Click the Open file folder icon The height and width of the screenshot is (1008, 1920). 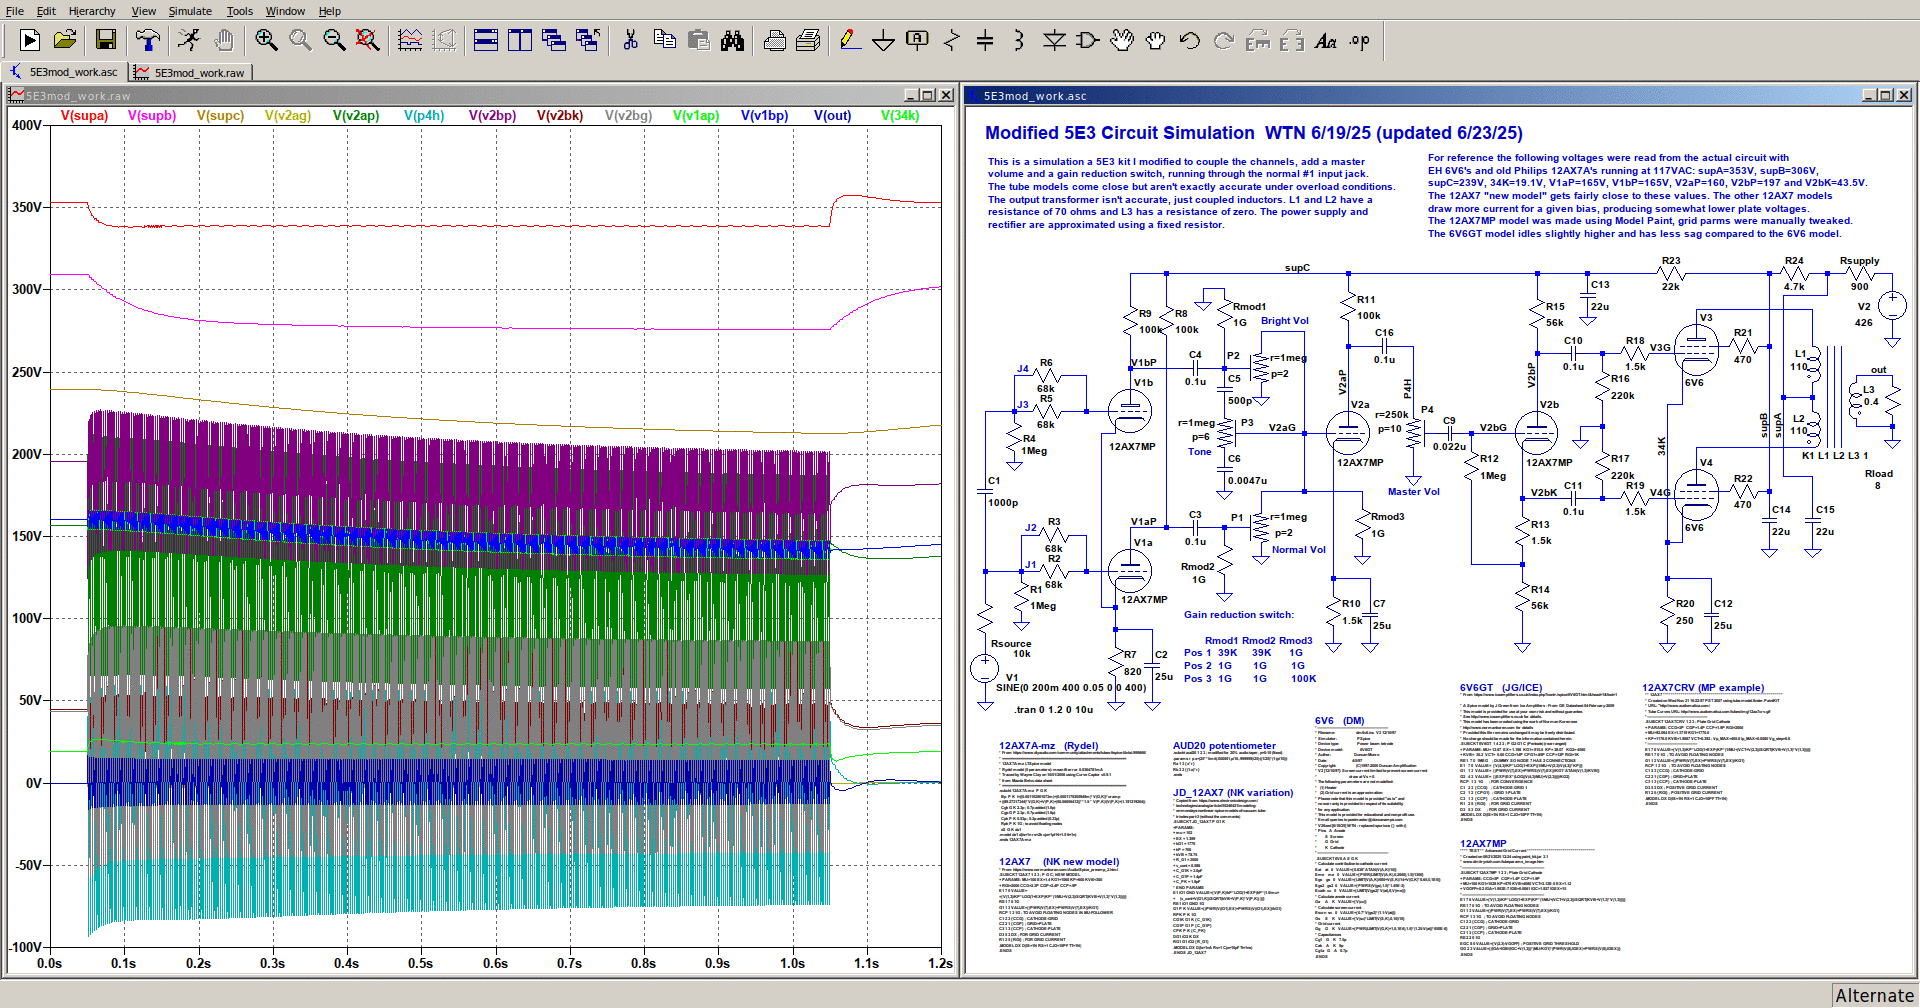[65, 40]
